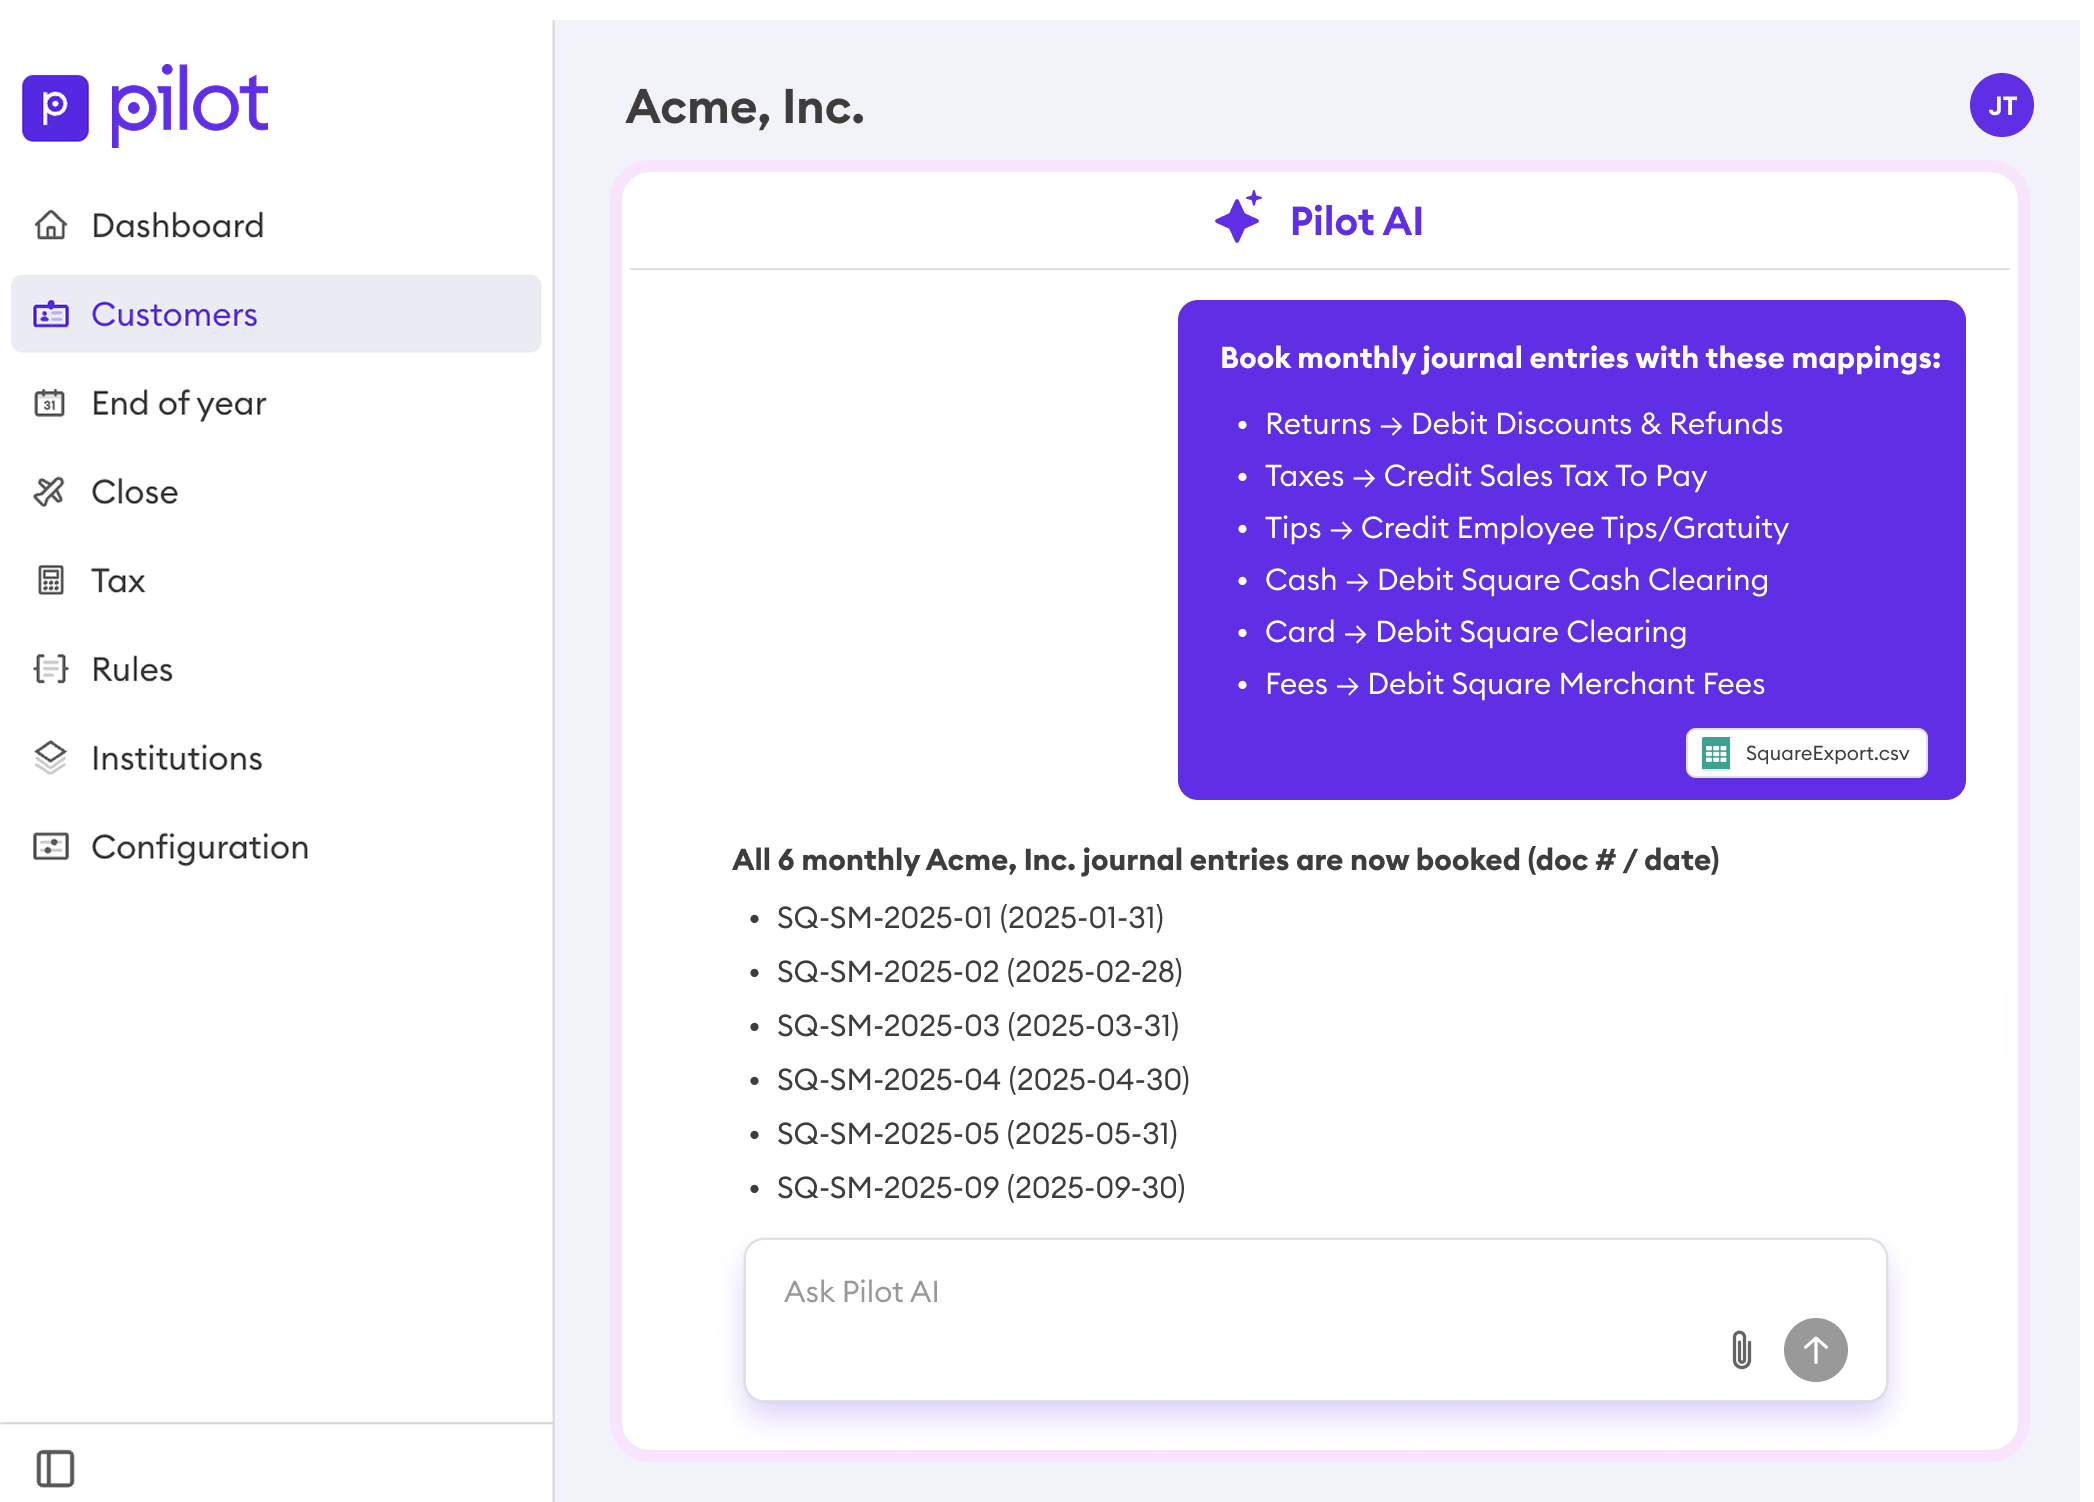Open the JT user avatar menu
Image resolution: width=2094 pixels, height=1502 pixels.
(2001, 106)
